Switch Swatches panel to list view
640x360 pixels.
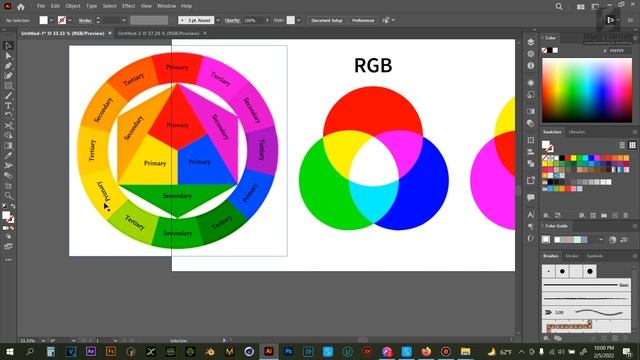622,145
